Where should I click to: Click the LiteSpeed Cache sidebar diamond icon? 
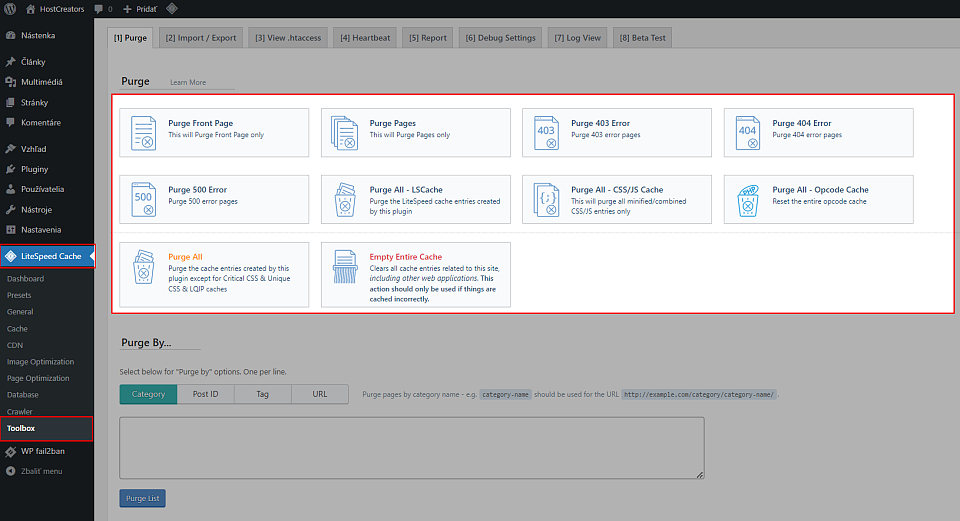pos(10,256)
